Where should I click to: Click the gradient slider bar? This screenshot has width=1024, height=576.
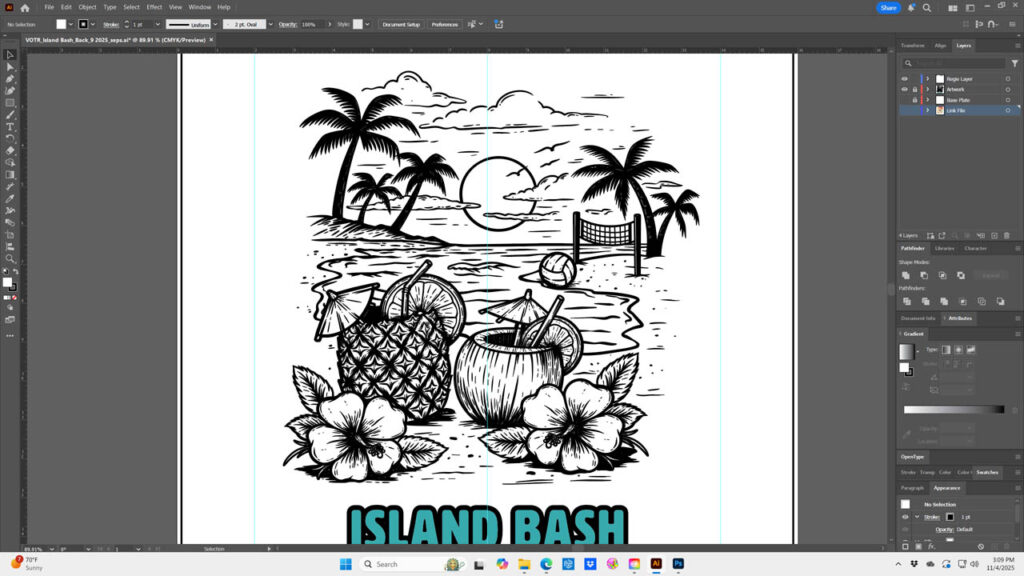click(953, 409)
